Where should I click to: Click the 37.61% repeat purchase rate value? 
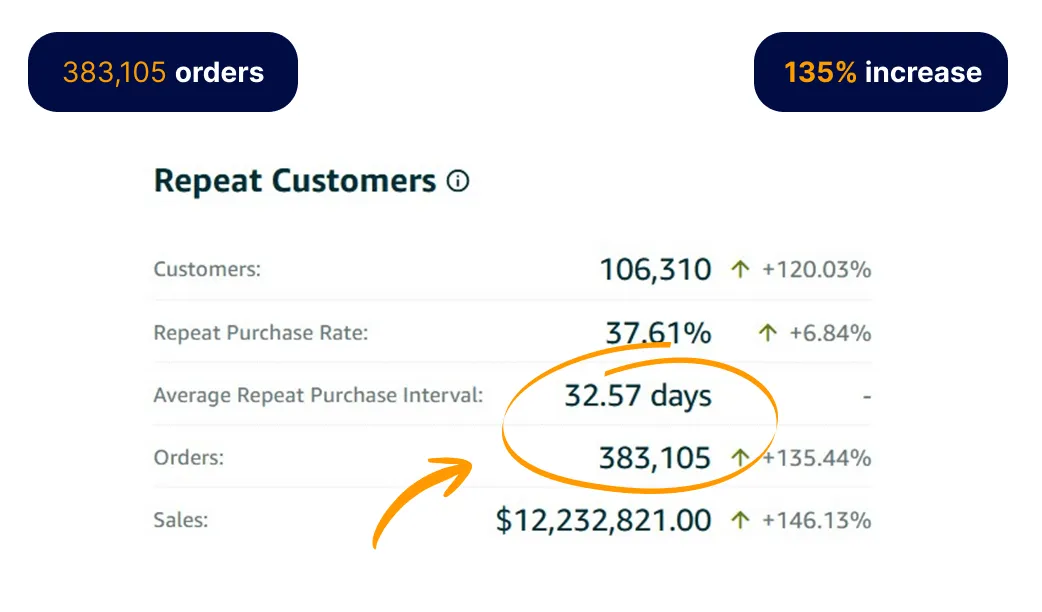tap(658, 332)
